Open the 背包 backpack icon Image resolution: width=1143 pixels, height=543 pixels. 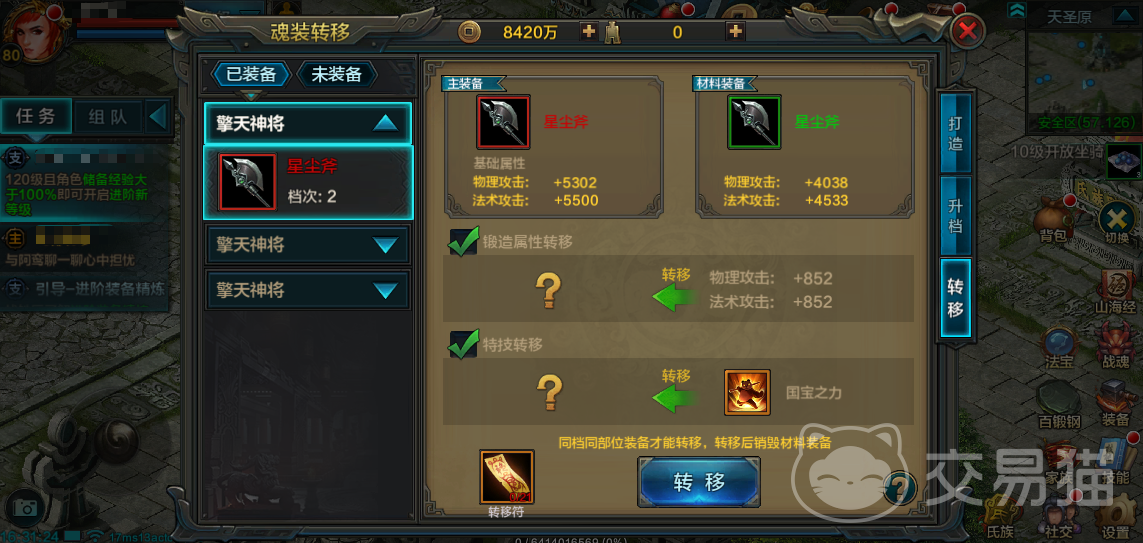(1053, 217)
